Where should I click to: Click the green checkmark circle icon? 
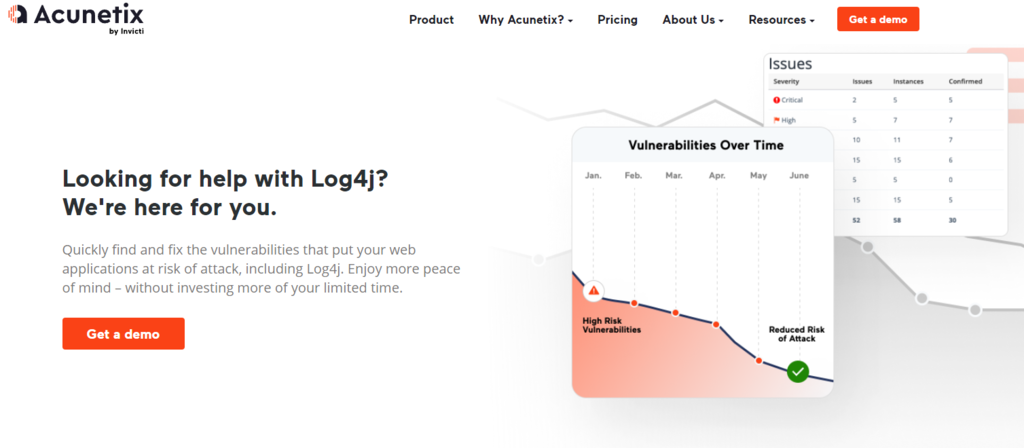tap(797, 372)
